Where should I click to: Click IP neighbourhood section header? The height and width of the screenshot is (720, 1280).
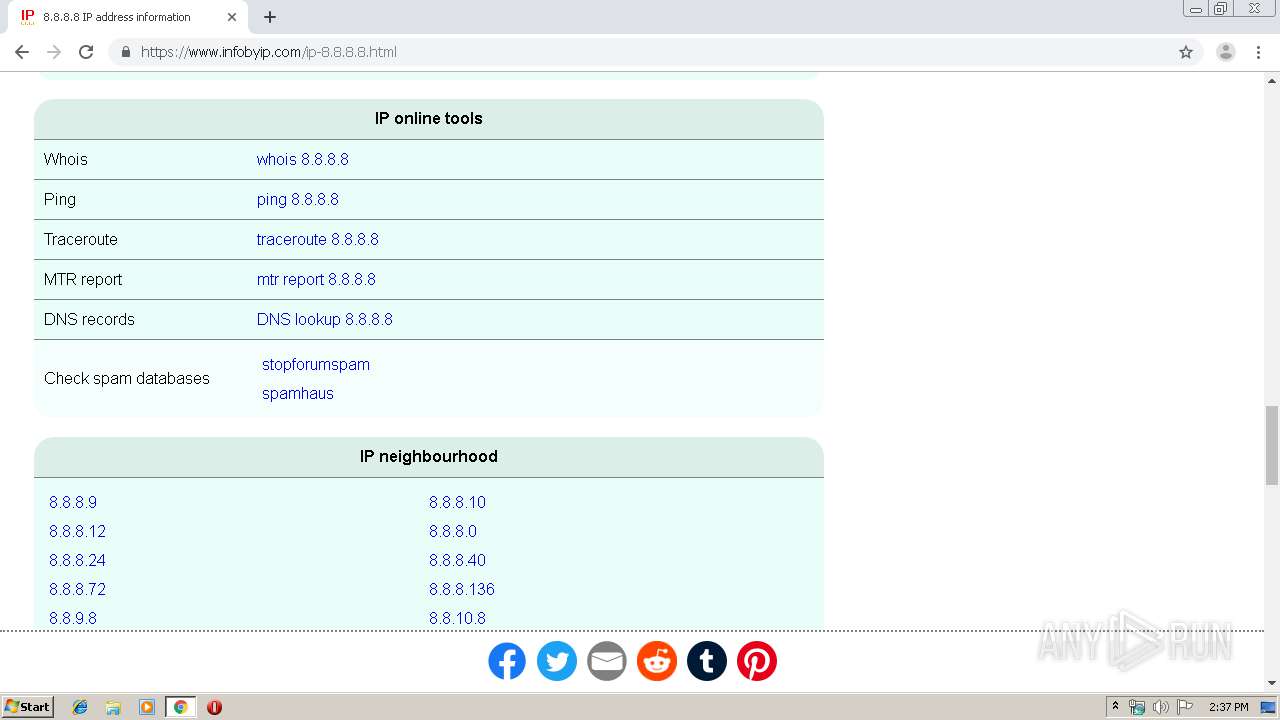coord(429,456)
